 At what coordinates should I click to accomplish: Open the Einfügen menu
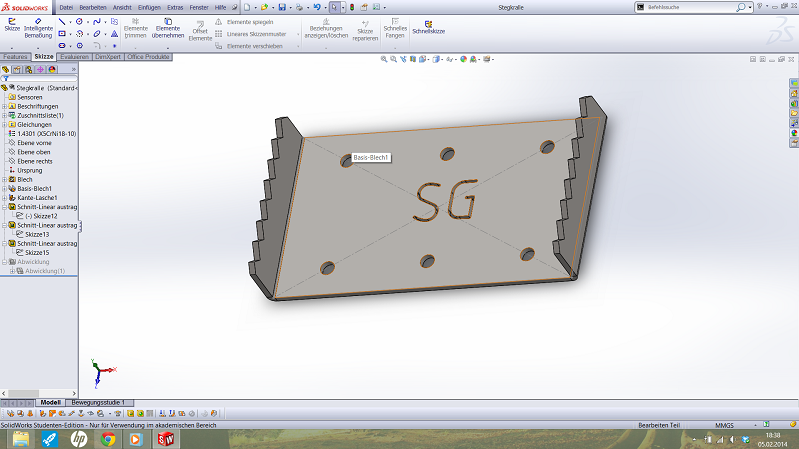pyautogui.click(x=151, y=7)
